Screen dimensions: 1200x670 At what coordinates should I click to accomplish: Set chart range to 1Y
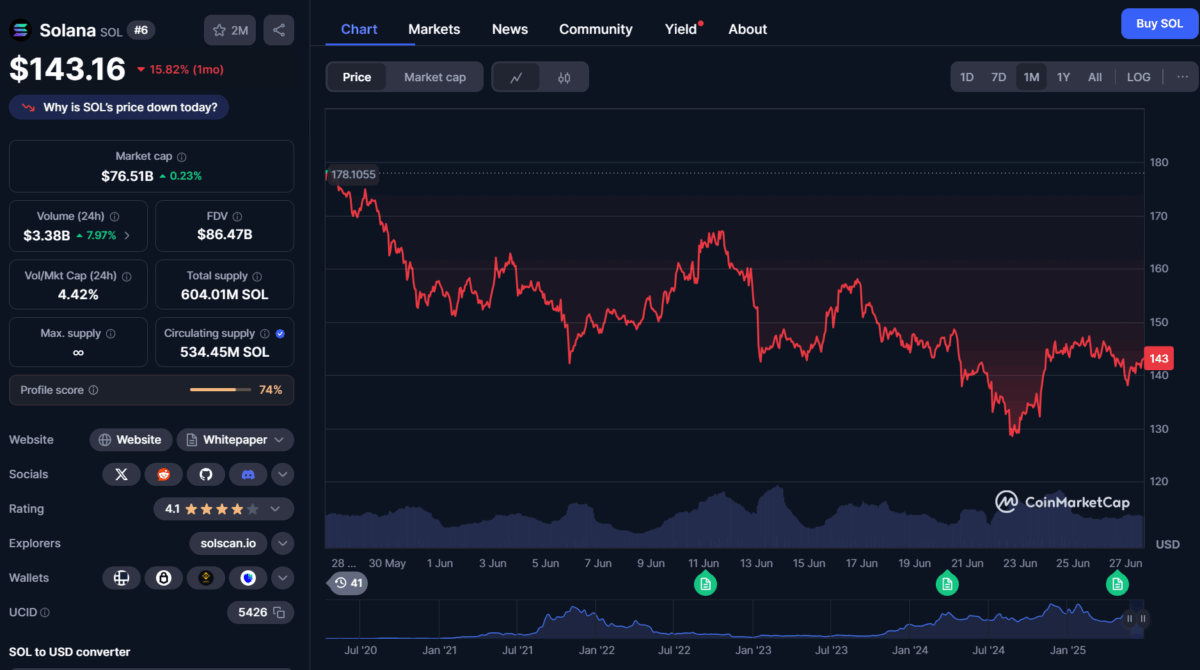pyautogui.click(x=1063, y=77)
